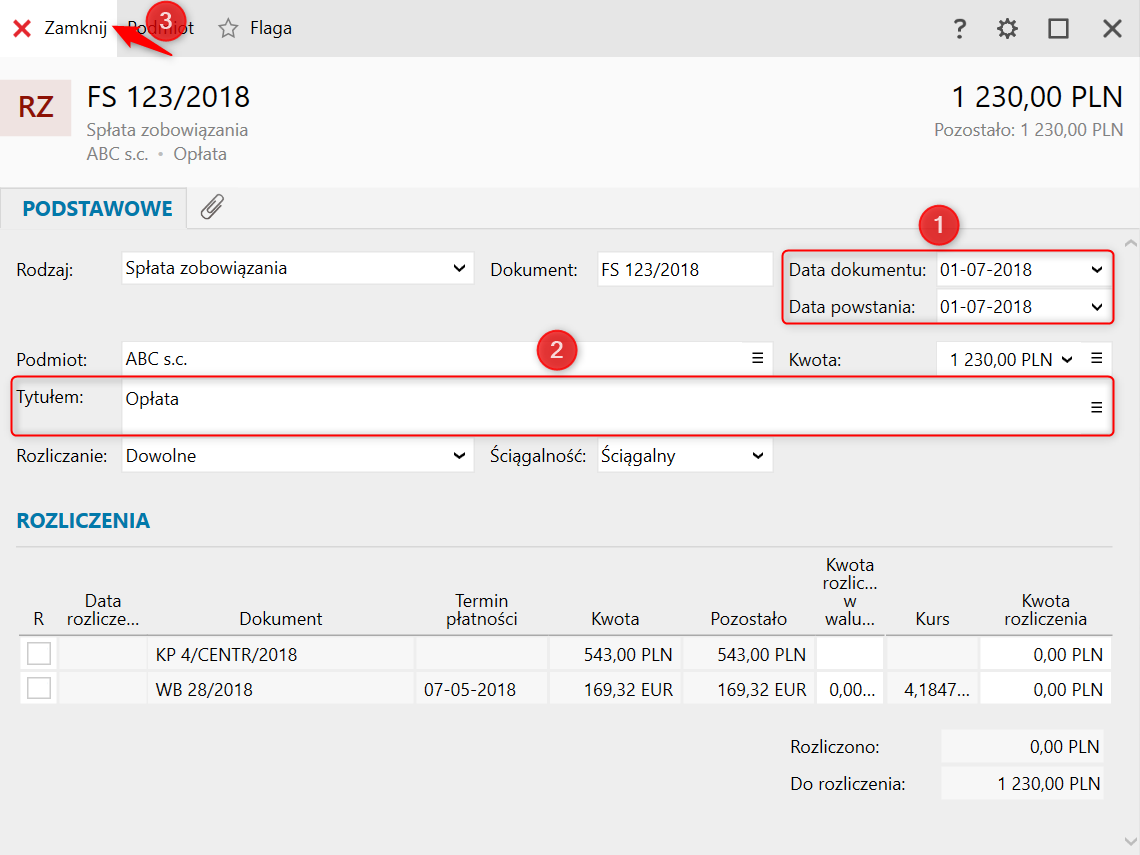Click the hamburger icon in Podmiot field
The image size is (1140, 855).
coord(757,358)
